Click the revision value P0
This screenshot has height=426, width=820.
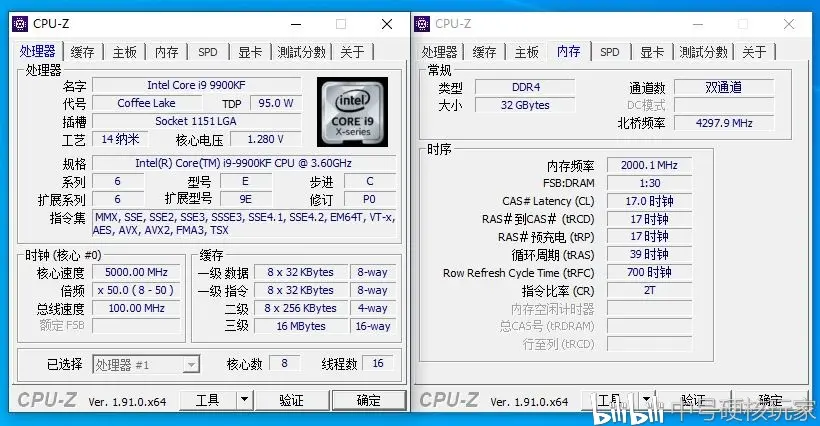370,199
